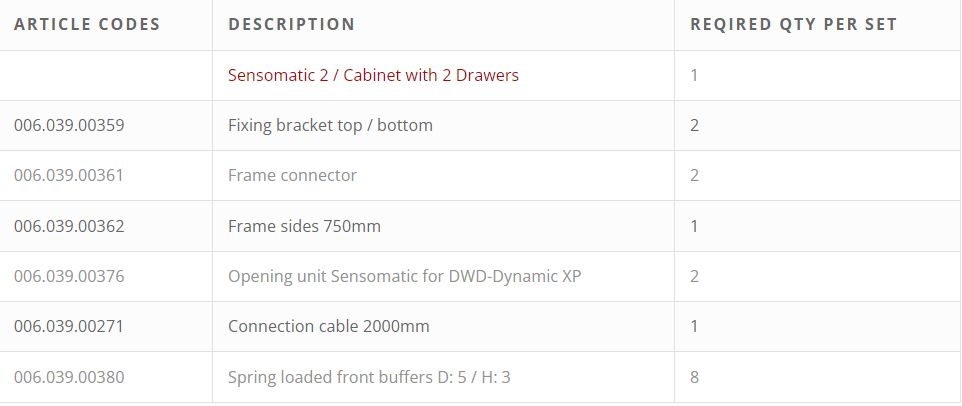This screenshot has height=406, width=962.
Task: Select article code 006.039.00361
Action: [69, 175]
